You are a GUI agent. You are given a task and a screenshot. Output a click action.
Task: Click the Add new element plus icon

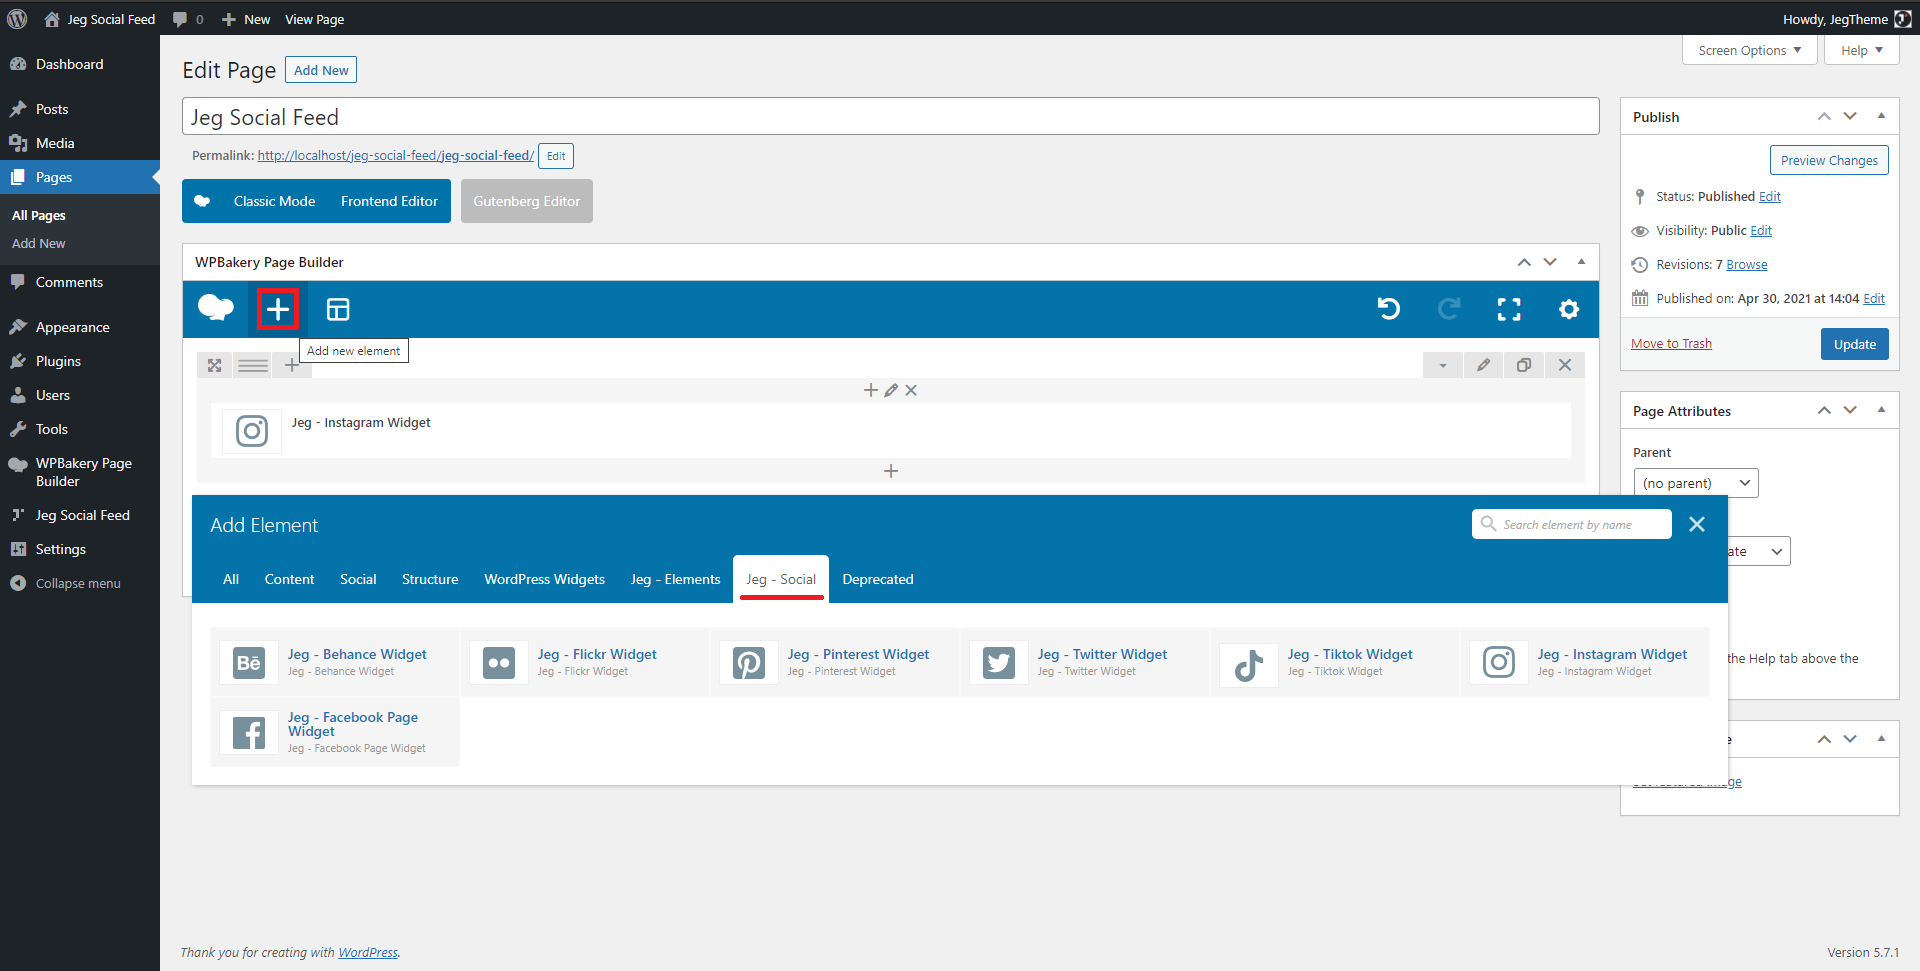(x=278, y=309)
